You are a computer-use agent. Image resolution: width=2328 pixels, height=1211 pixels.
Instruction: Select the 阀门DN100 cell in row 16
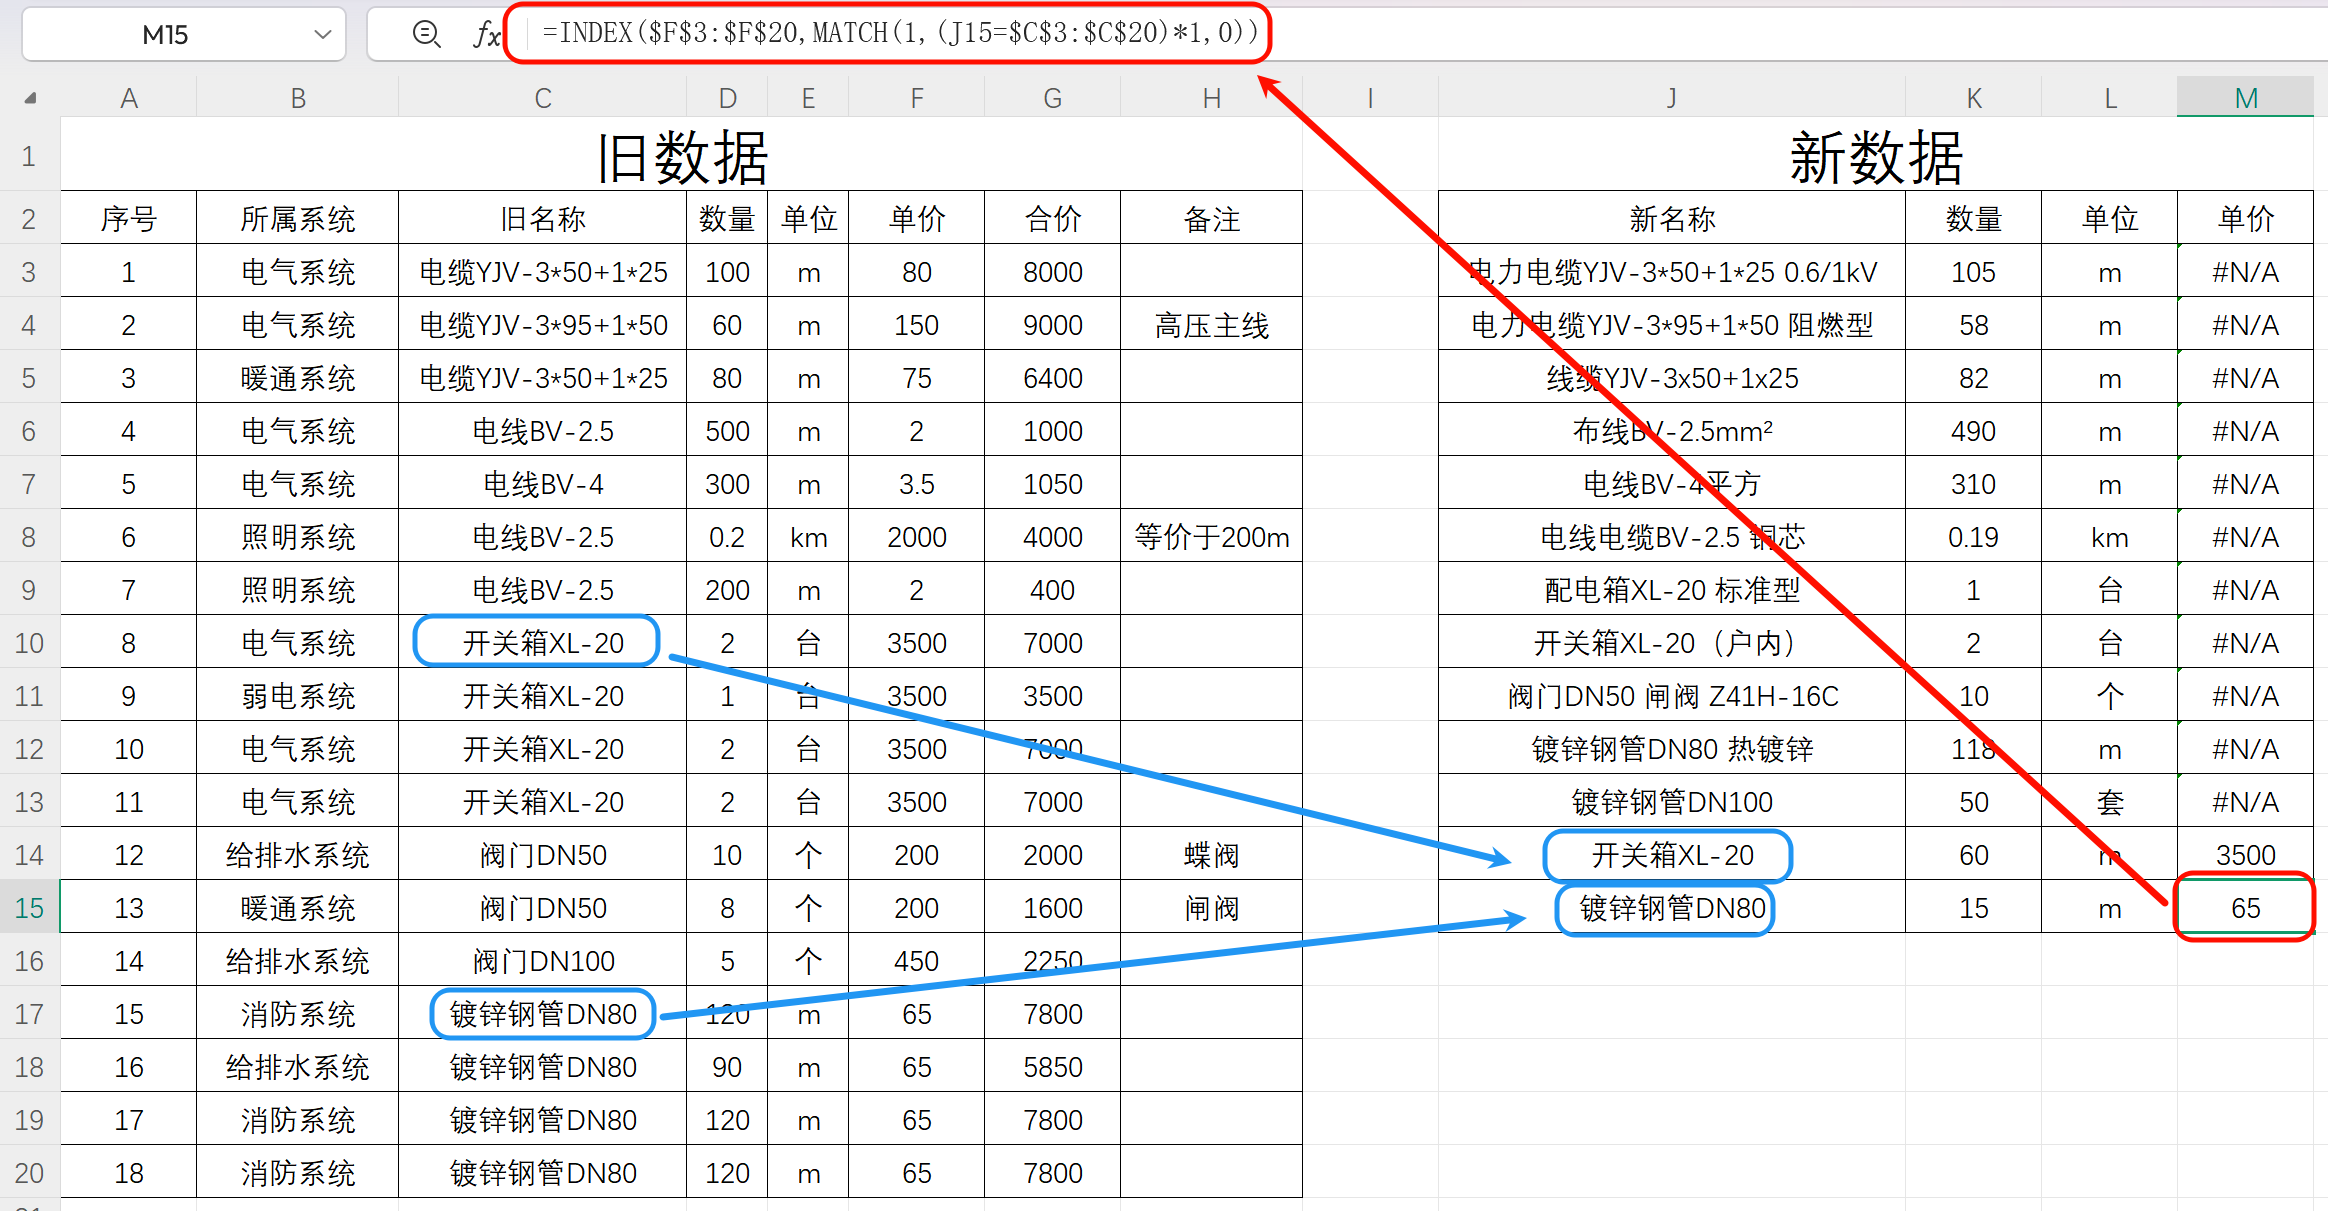541,960
